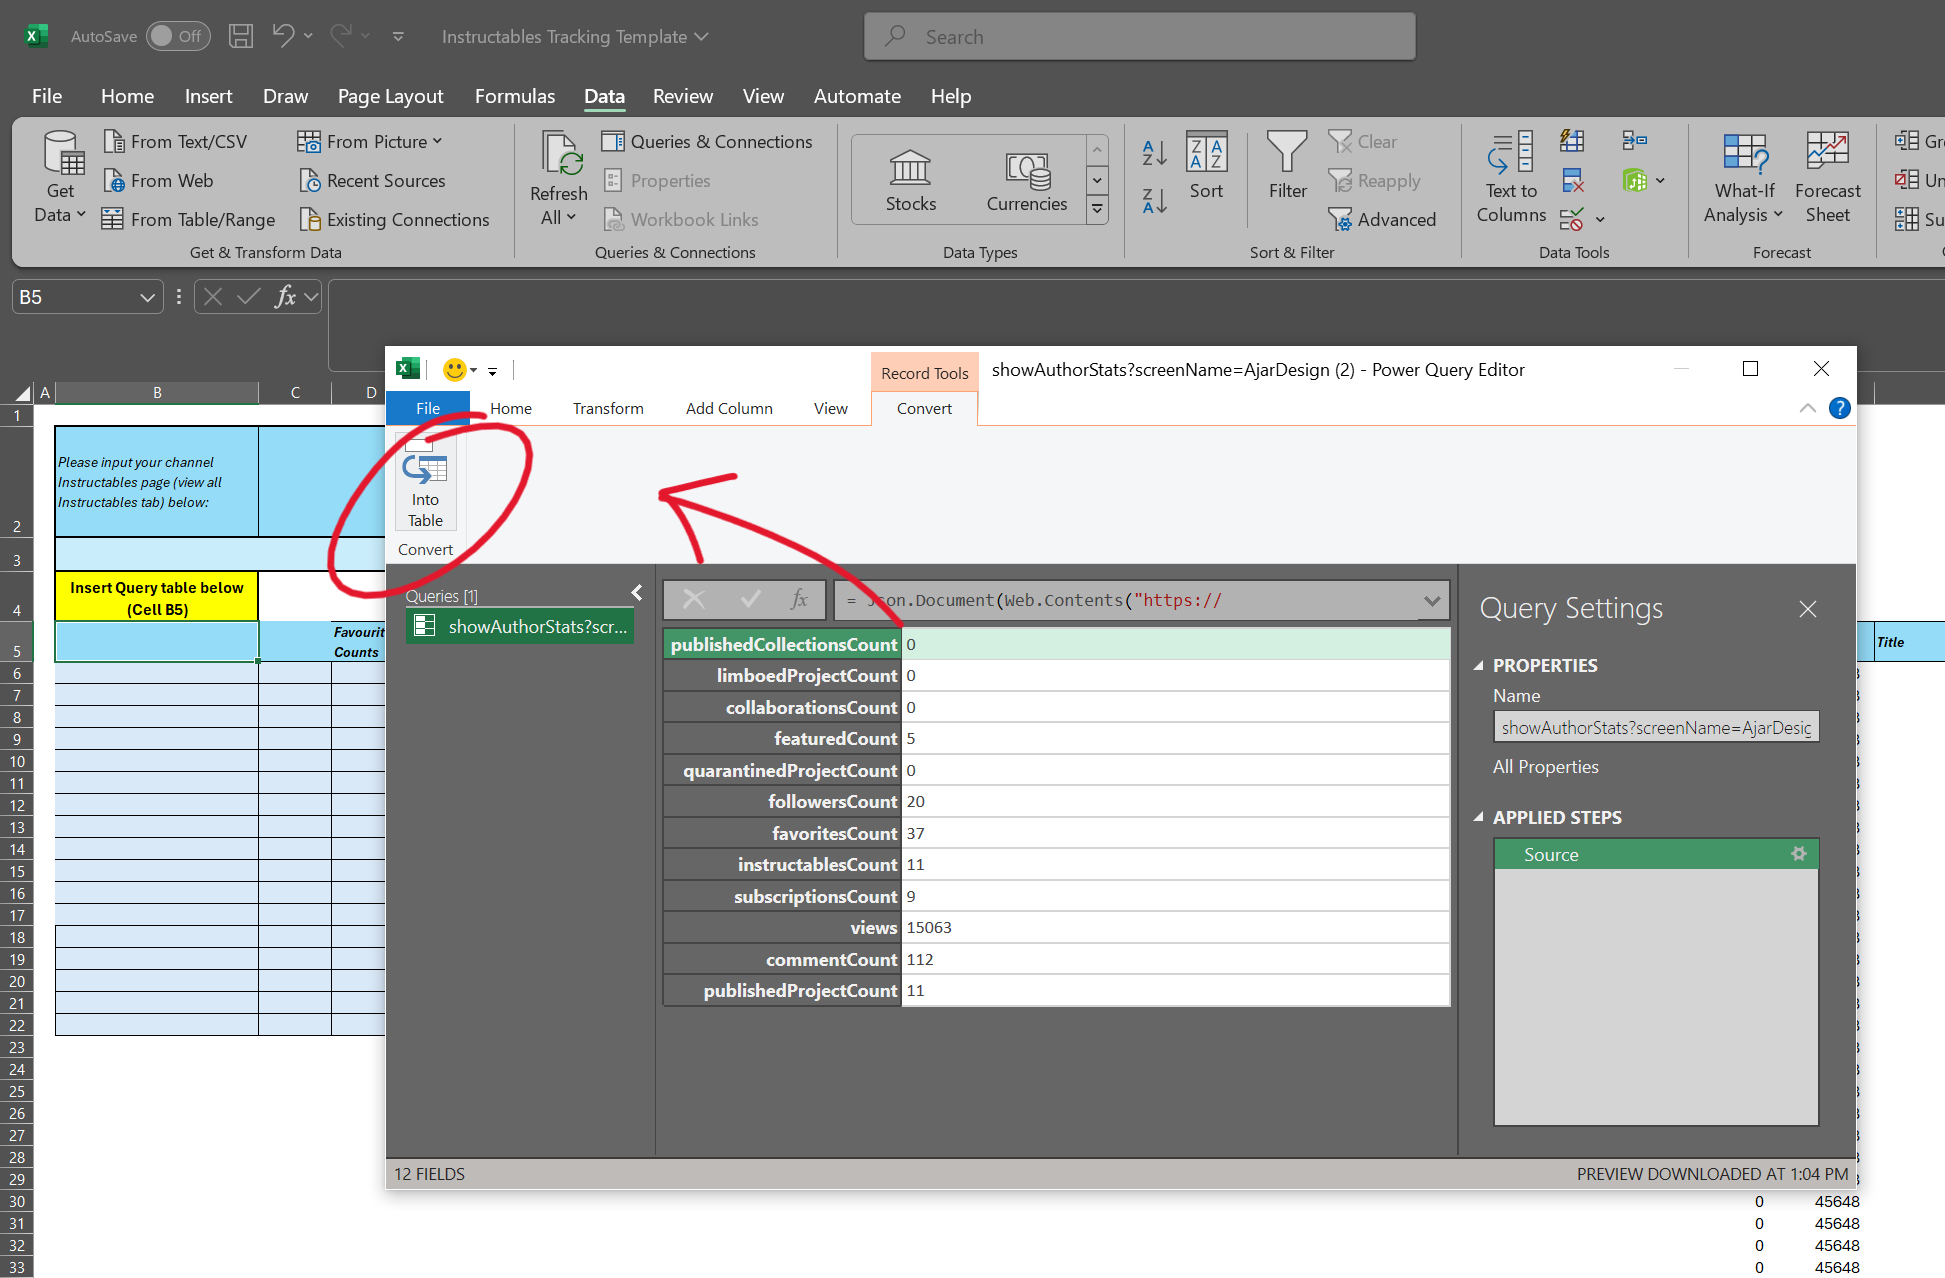Create a Forecast Sheet
This screenshot has width=1945, height=1278.
(x=1827, y=179)
